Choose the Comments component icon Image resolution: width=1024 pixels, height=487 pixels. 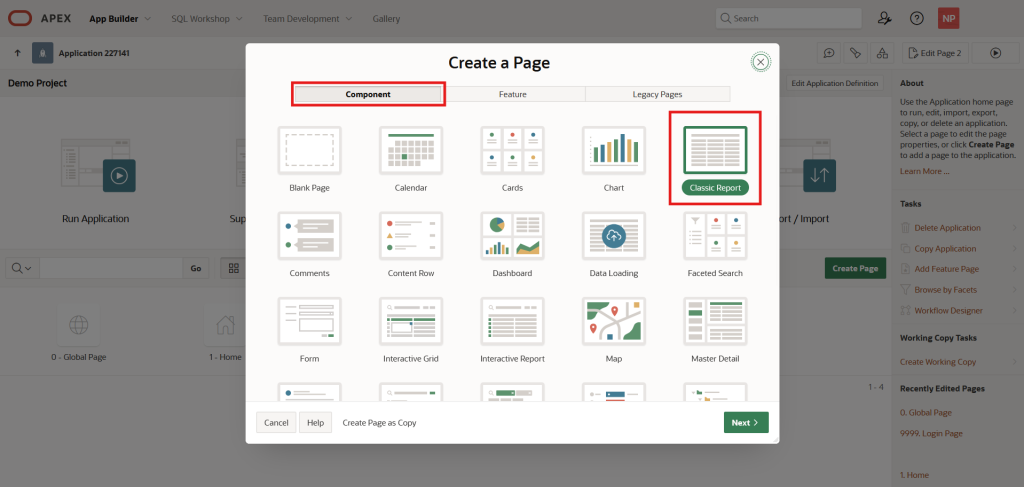tap(310, 236)
